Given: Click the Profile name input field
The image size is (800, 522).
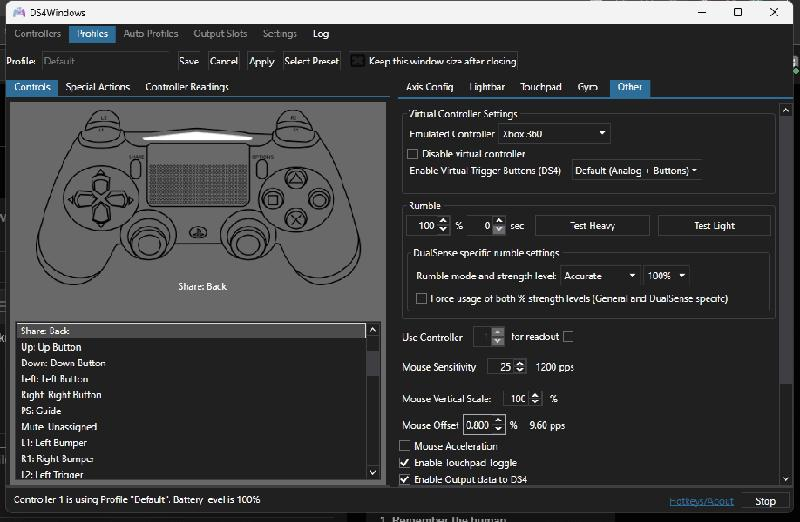Looking at the screenshot, I should click(x=105, y=61).
